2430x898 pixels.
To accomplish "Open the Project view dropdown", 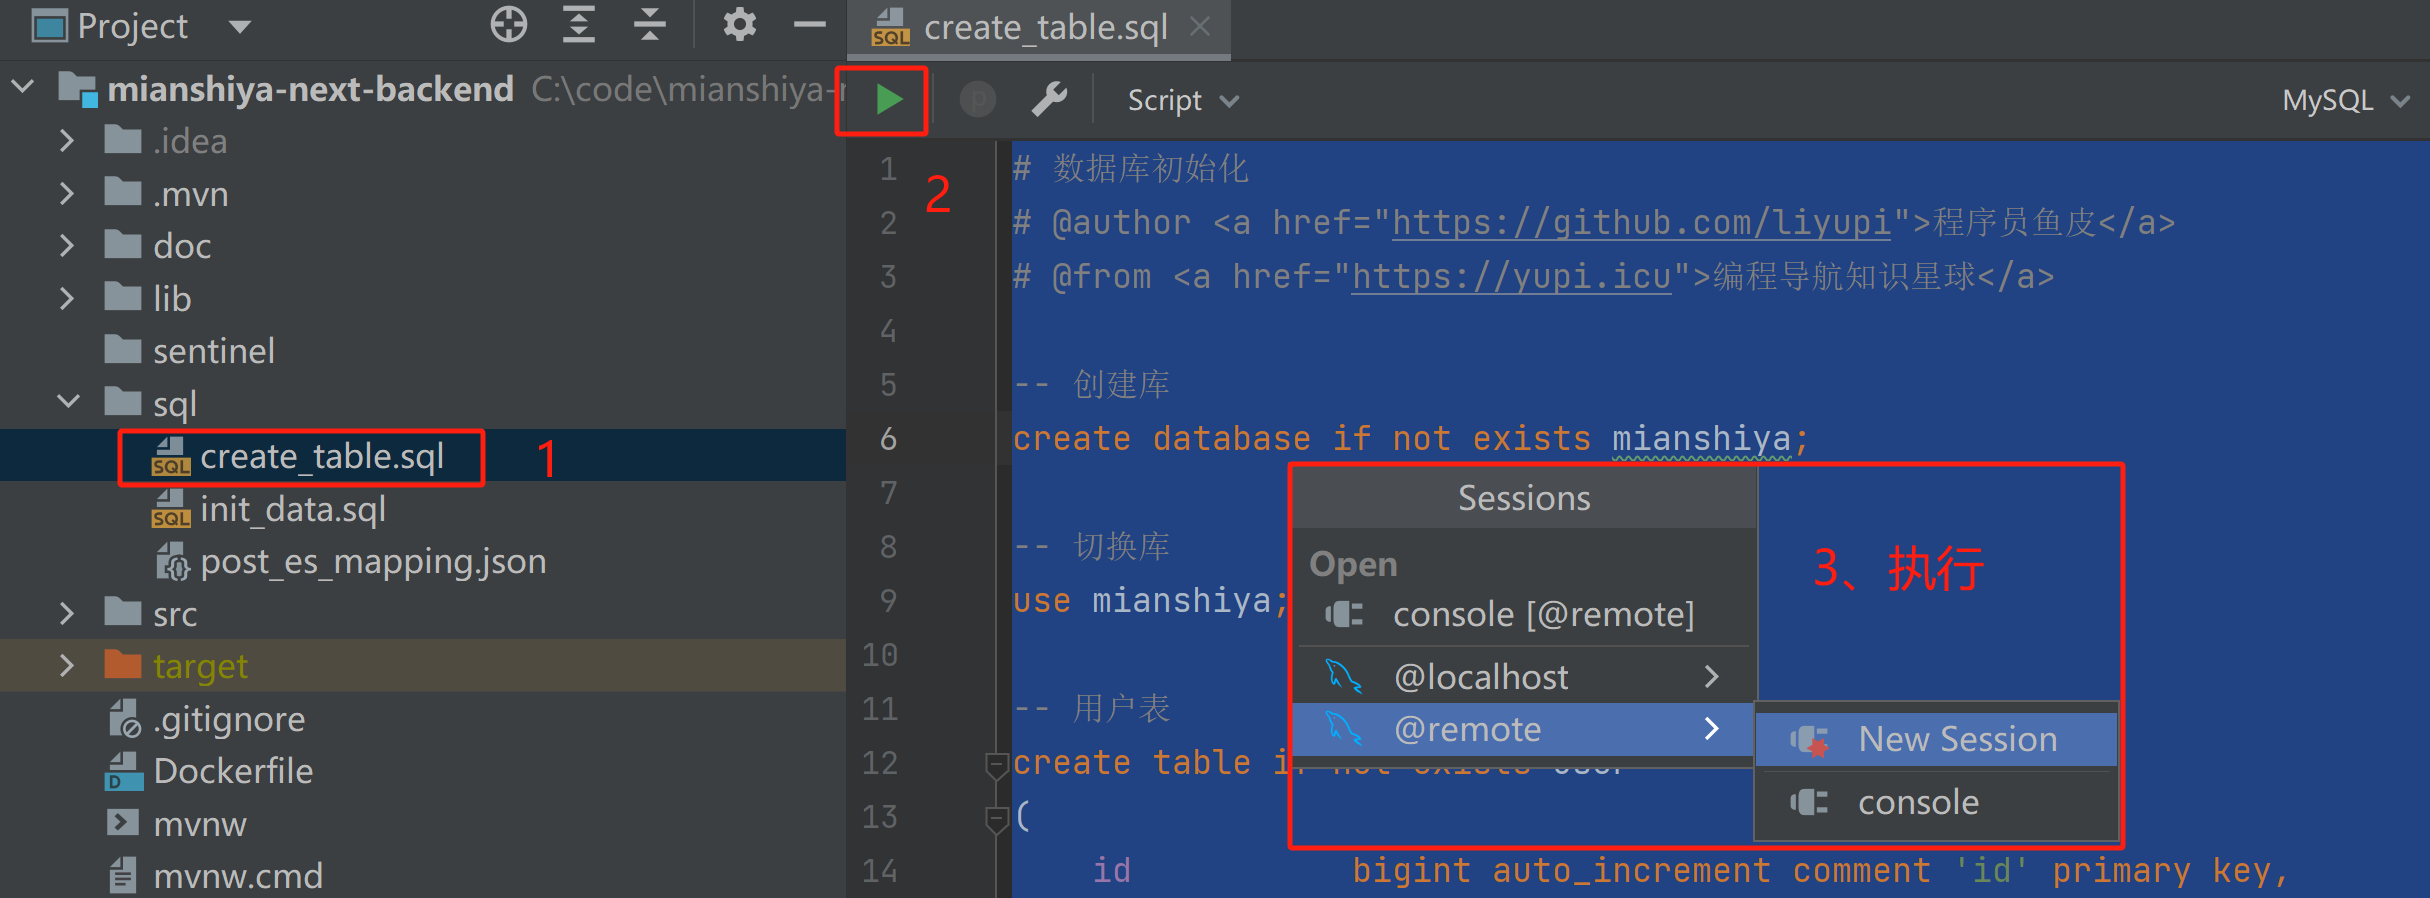I will point(239,26).
